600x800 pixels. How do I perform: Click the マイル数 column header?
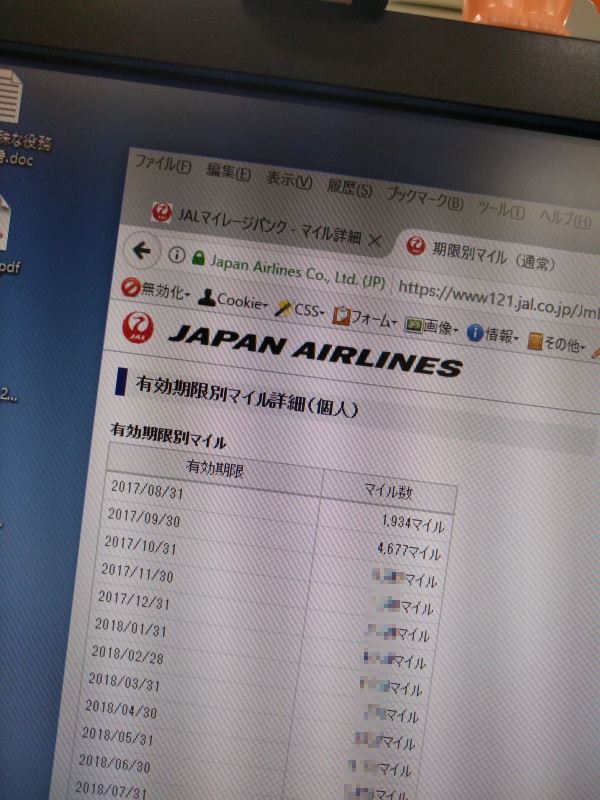pos(388,491)
